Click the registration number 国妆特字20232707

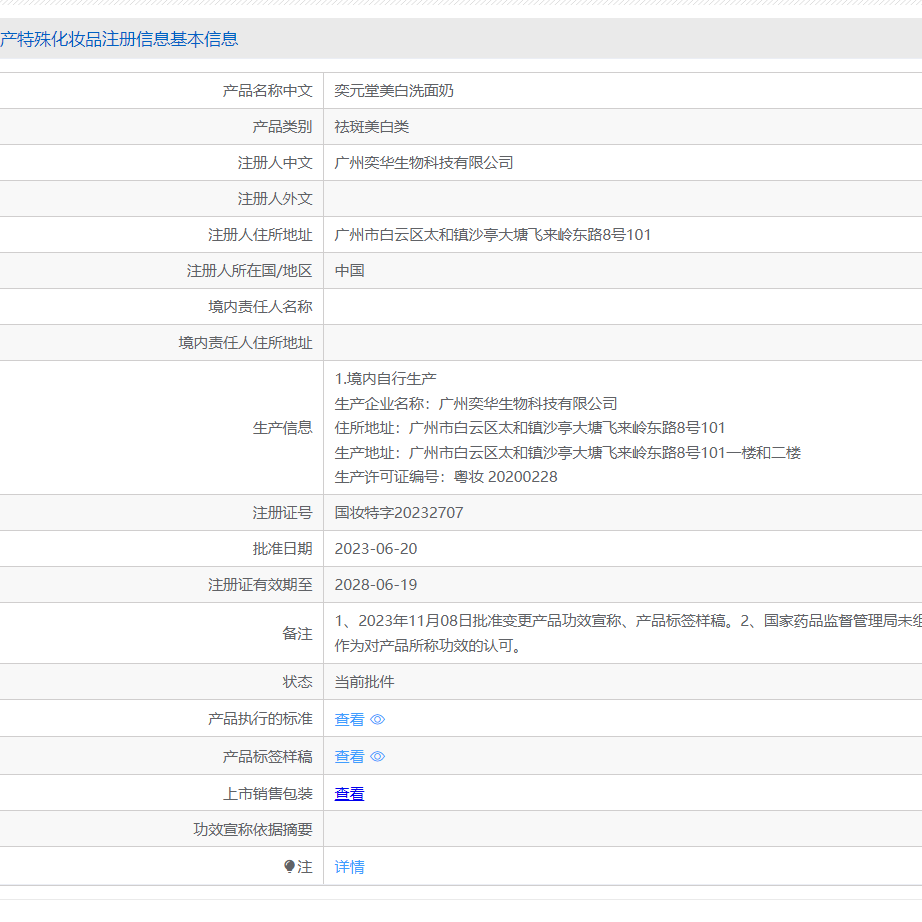pos(395,512)
